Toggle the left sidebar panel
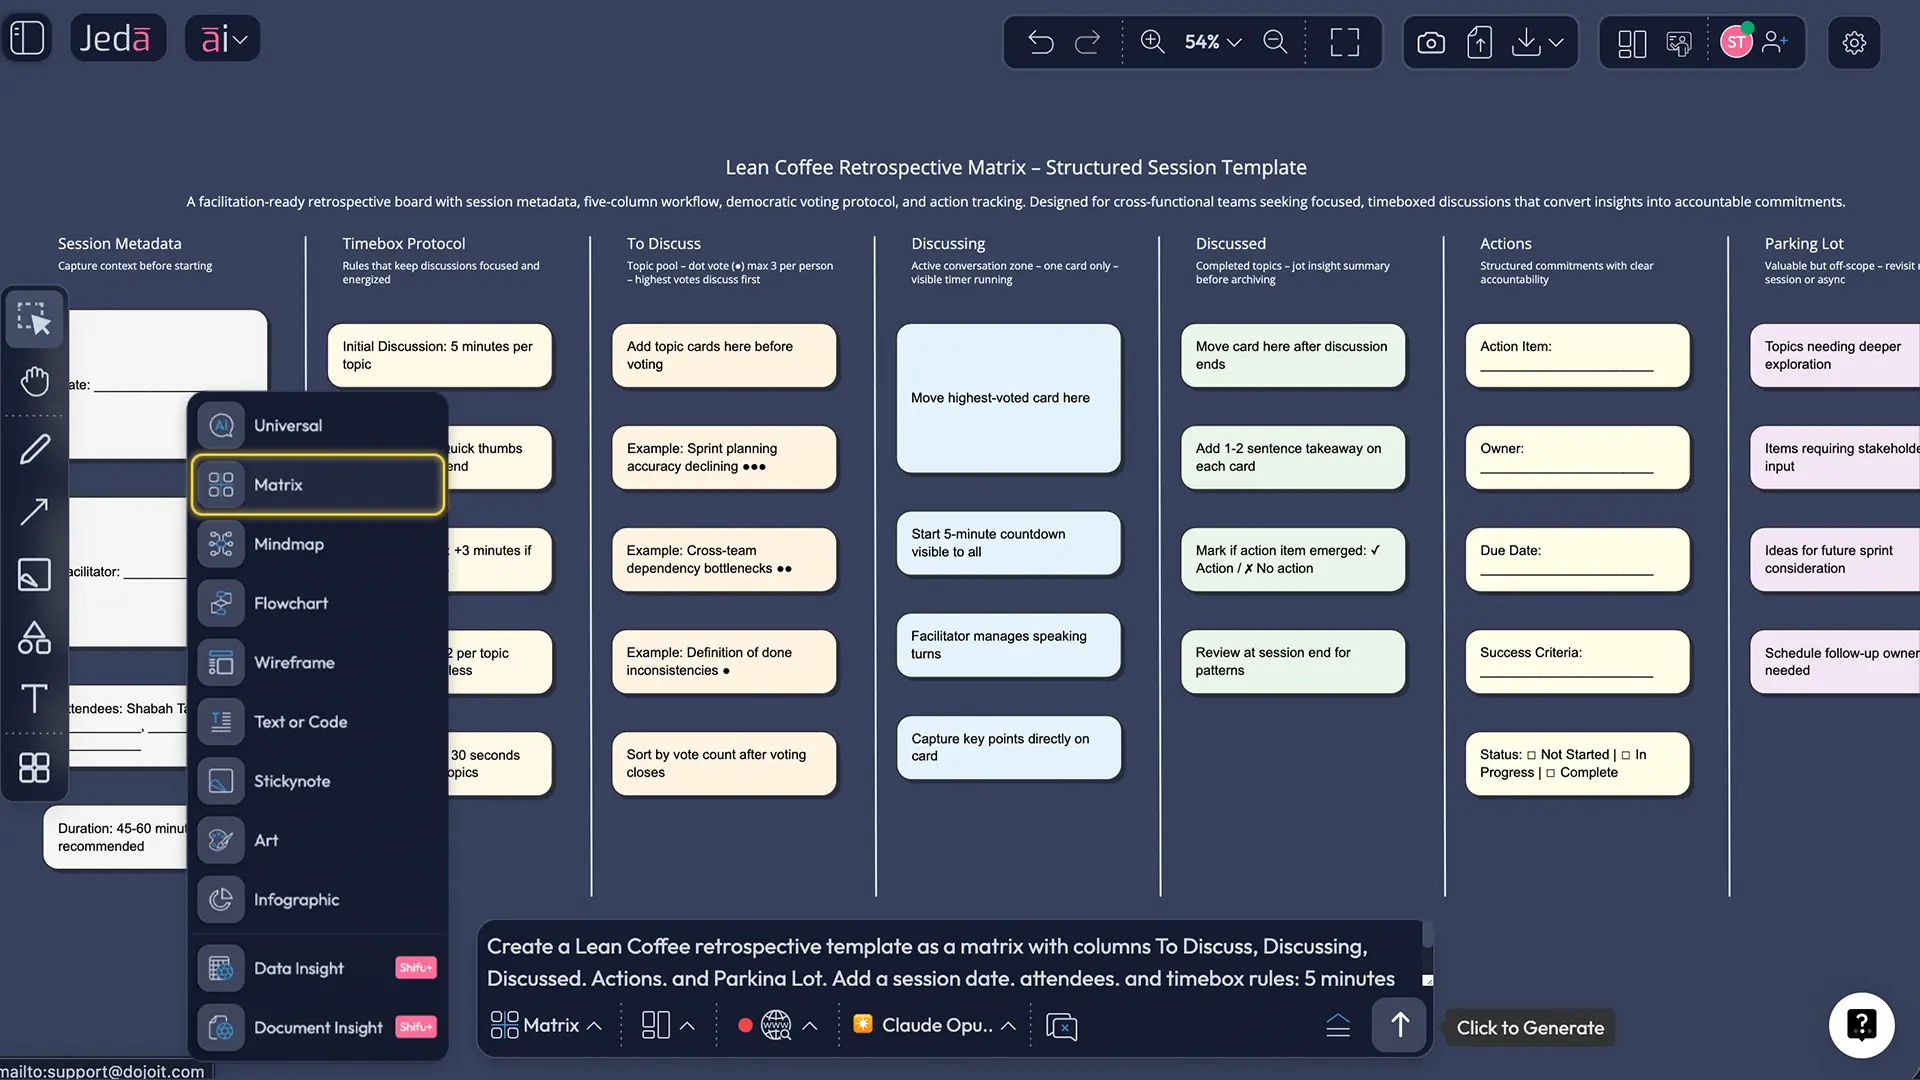The height and width of the screenshot is (1080, 1920). (x=27, y=38)
